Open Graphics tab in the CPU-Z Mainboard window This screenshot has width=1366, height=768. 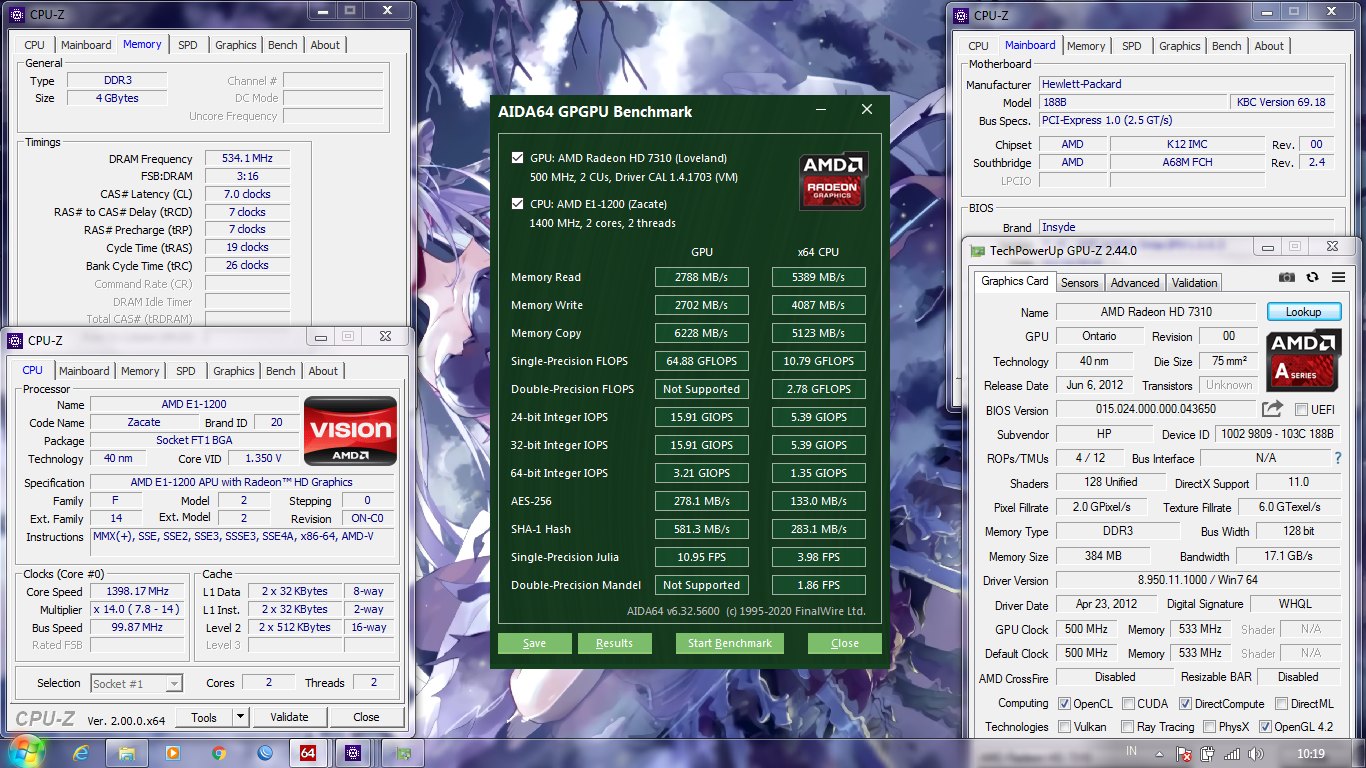click(x=1180, y=46)
